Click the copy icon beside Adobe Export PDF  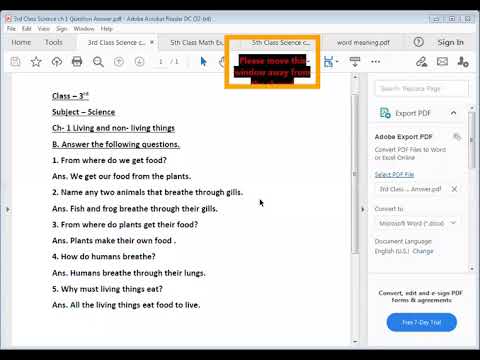(457, 137)
